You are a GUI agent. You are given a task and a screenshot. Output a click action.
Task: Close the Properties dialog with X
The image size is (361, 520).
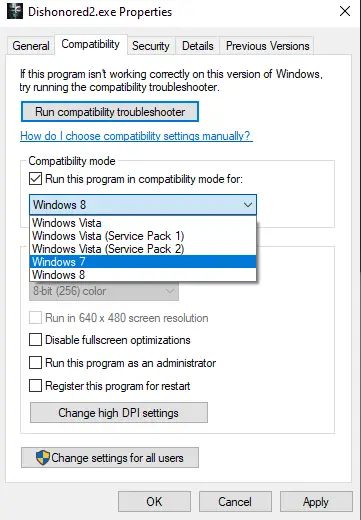345,11
